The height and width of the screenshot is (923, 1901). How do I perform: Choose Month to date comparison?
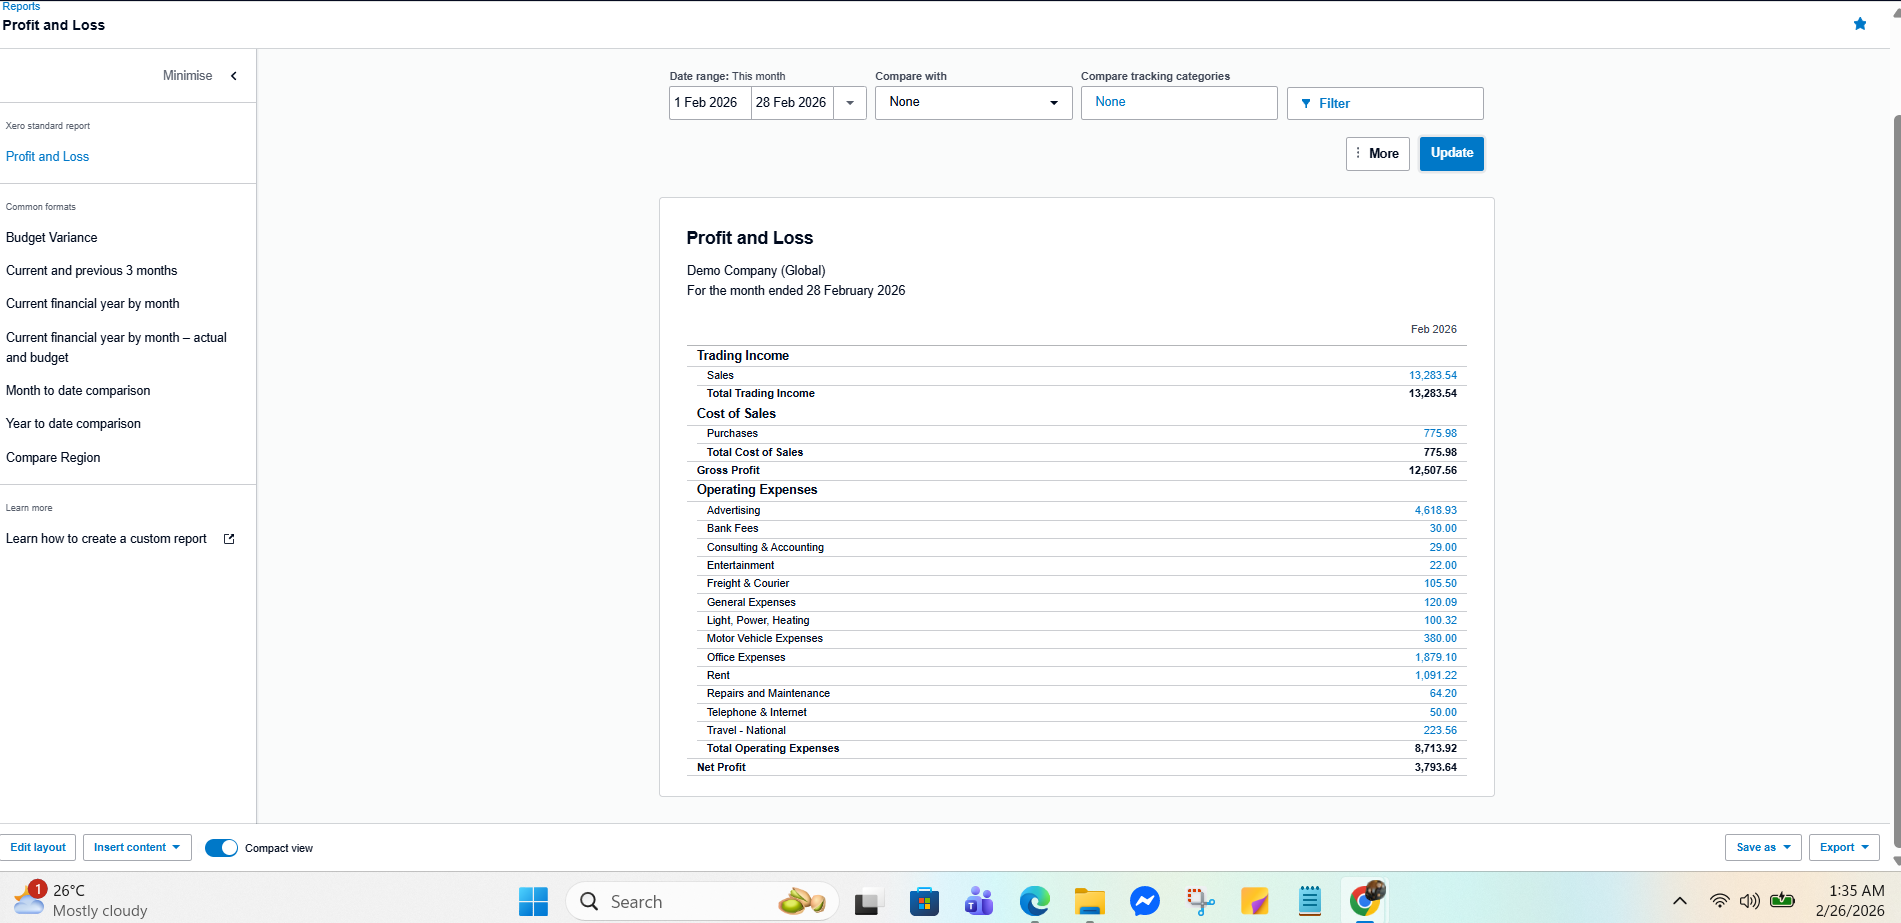[78, 391]
